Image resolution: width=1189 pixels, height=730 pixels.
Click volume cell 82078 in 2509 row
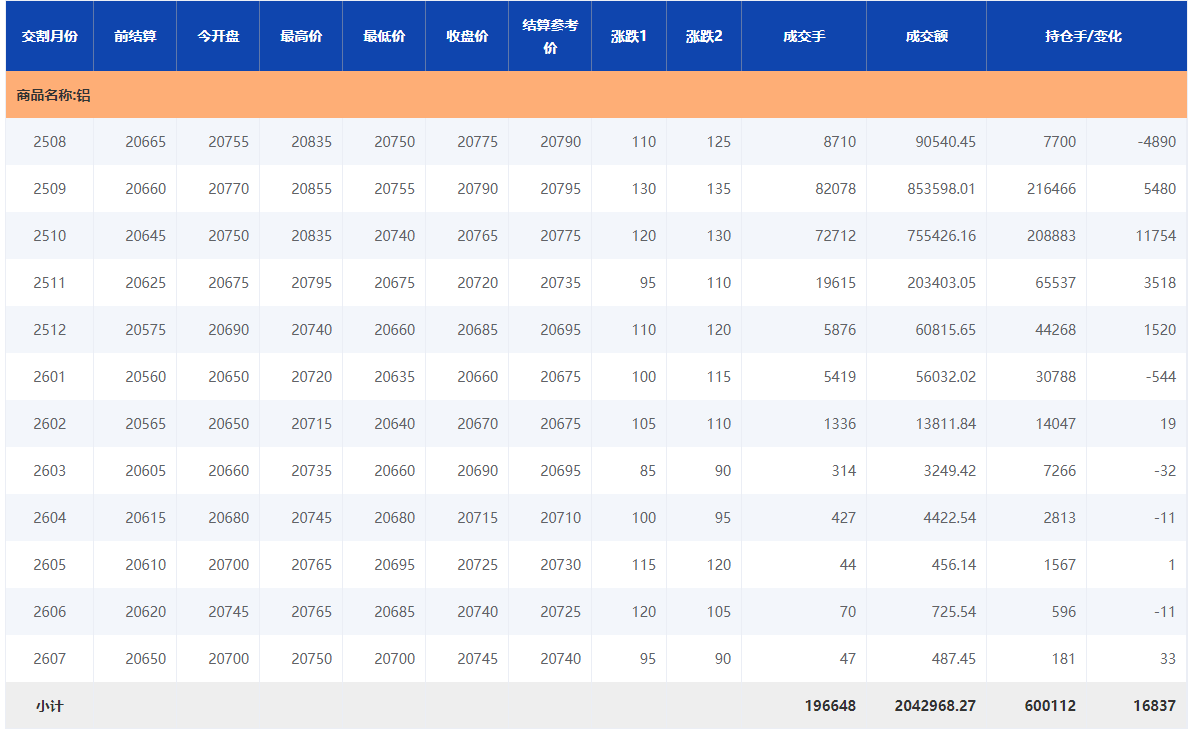(x=835, y=189)
